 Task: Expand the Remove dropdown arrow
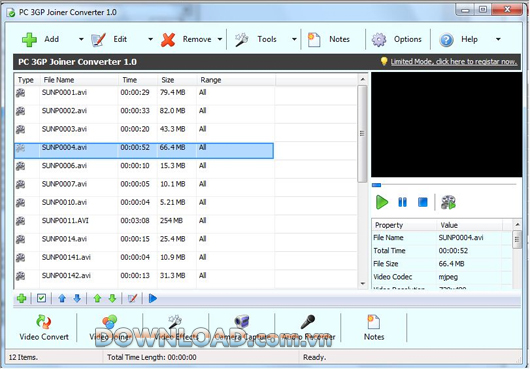point(220,39)
